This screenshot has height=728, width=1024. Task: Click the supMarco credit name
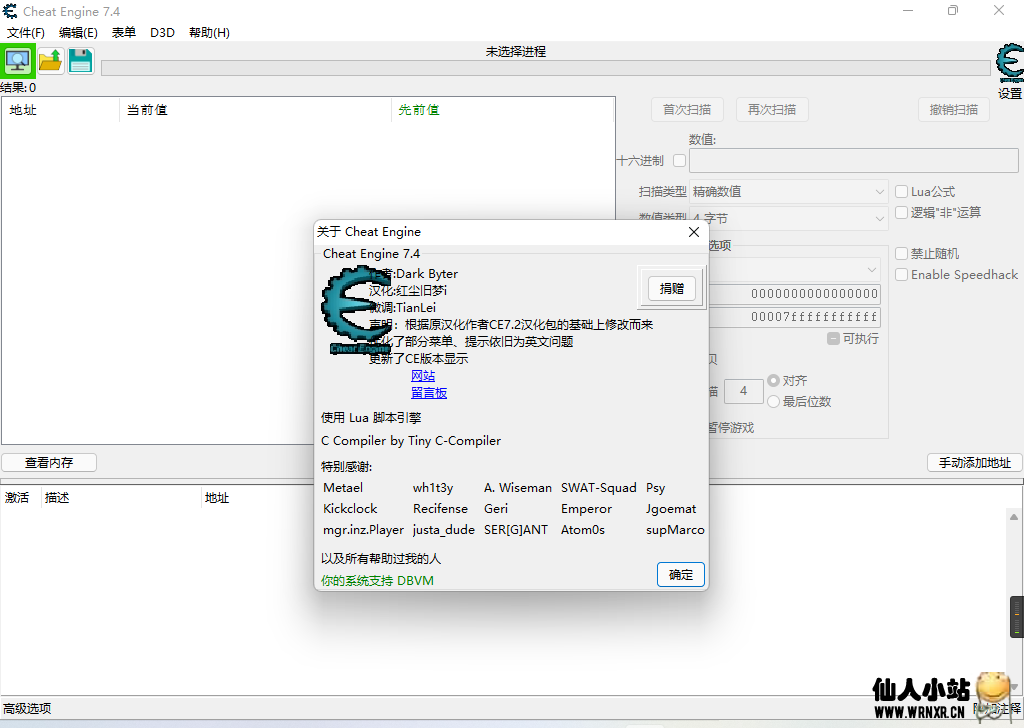[x=675, y=530]
